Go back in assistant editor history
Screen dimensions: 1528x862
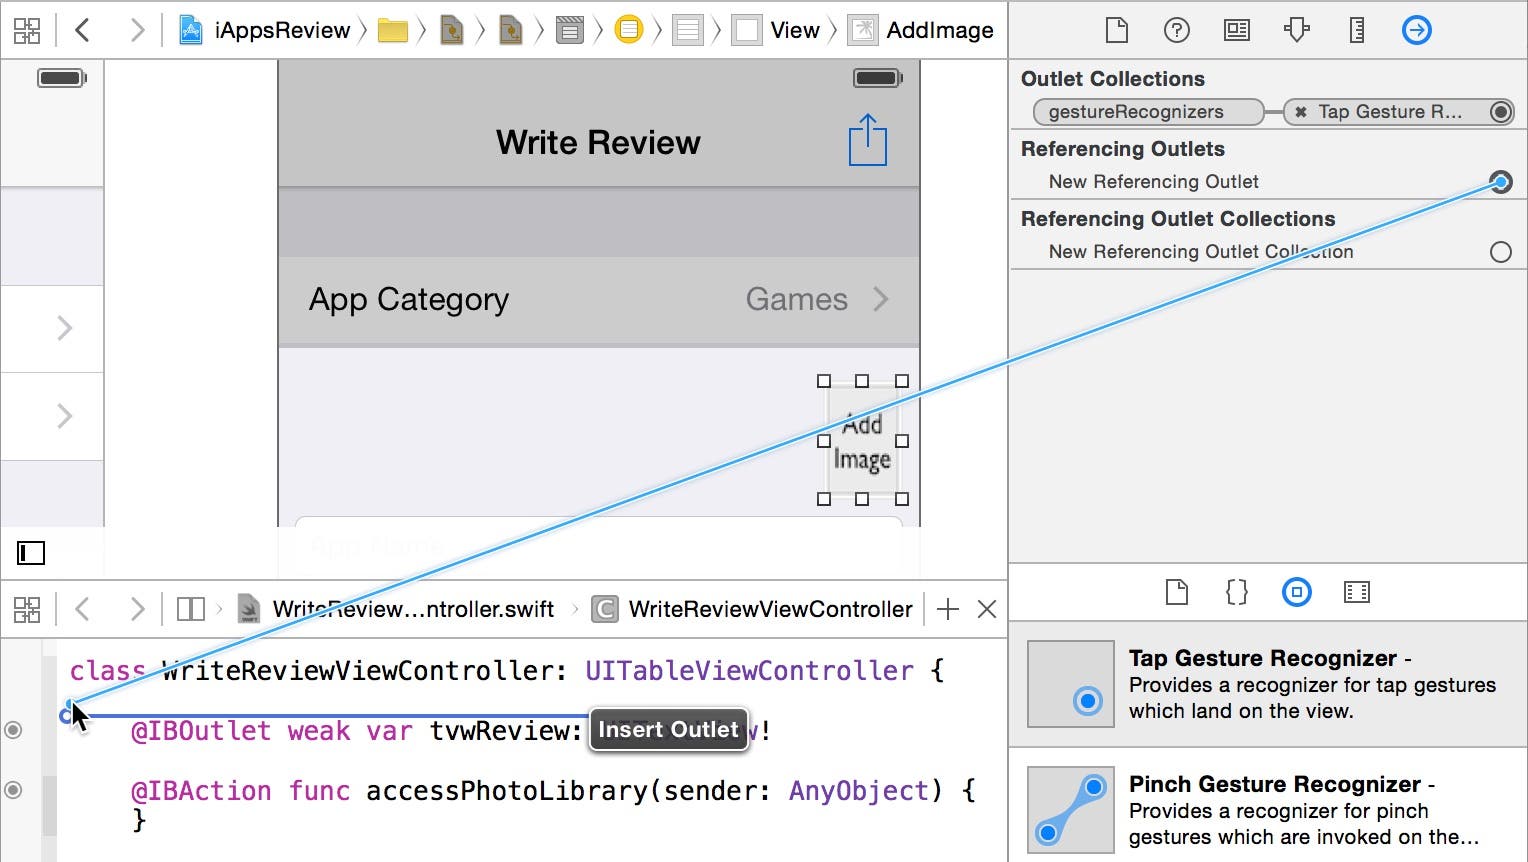pos(83,609)
